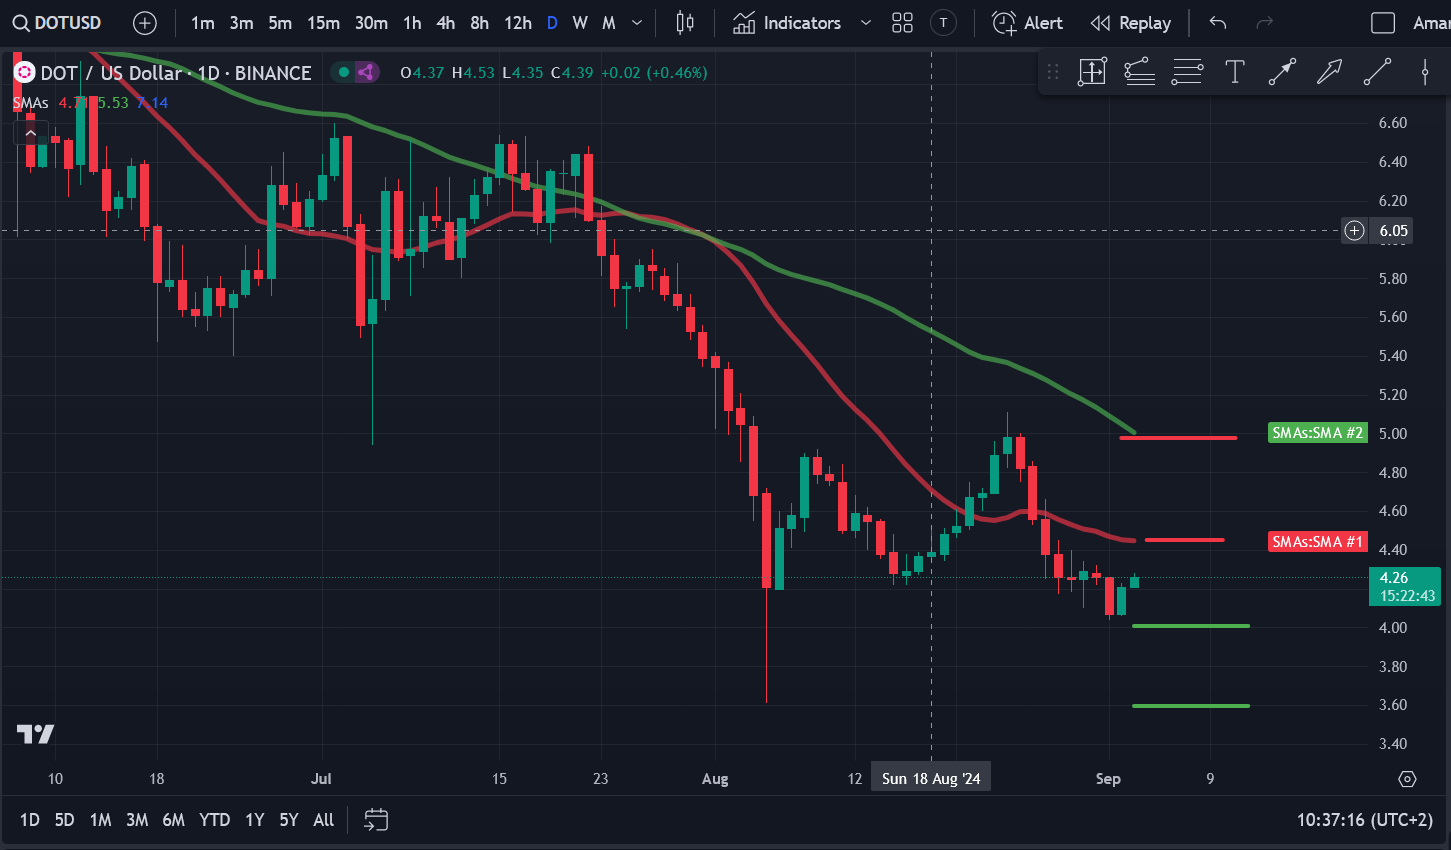
Task: Select the D daily timeframe
Action: pos(552,23)
